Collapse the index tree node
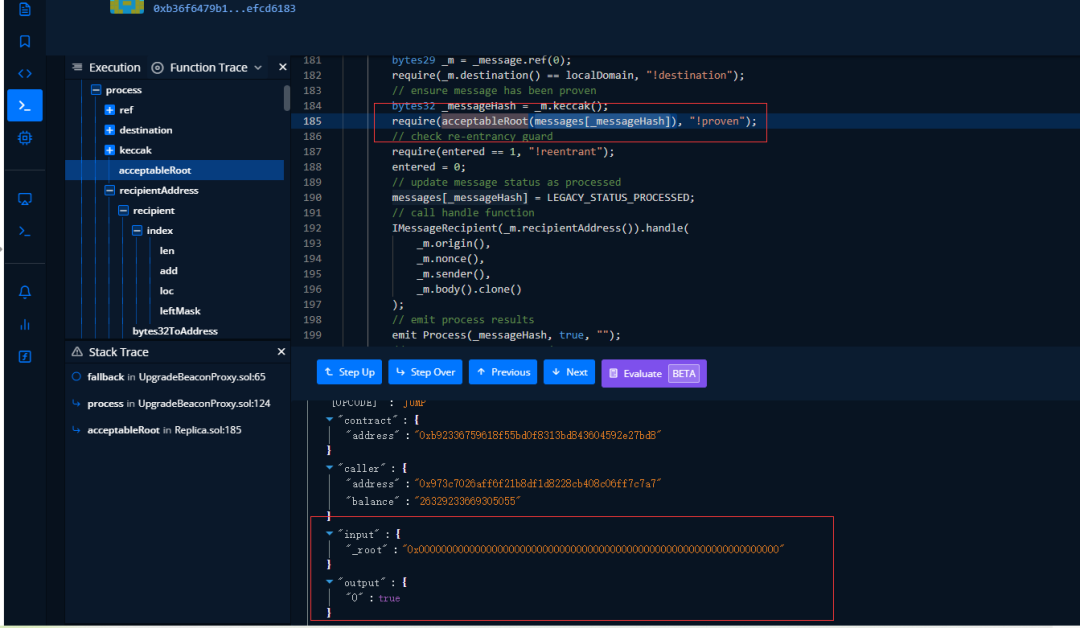The width and height of the screenshot is (1080, 628). [x=137, y=231]
